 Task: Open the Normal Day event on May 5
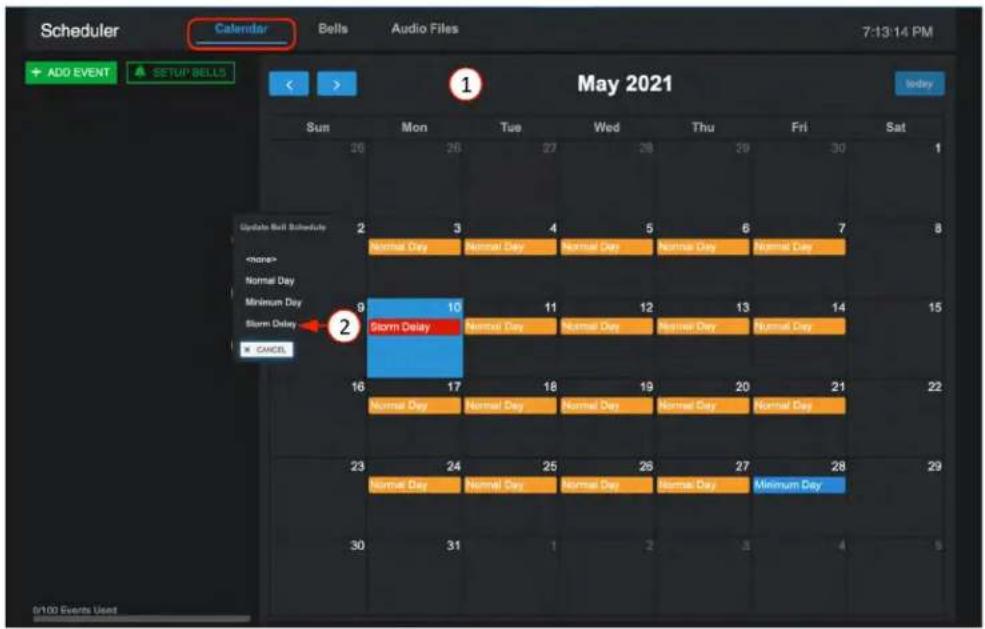pyautogui.click(x=607, y=247)
